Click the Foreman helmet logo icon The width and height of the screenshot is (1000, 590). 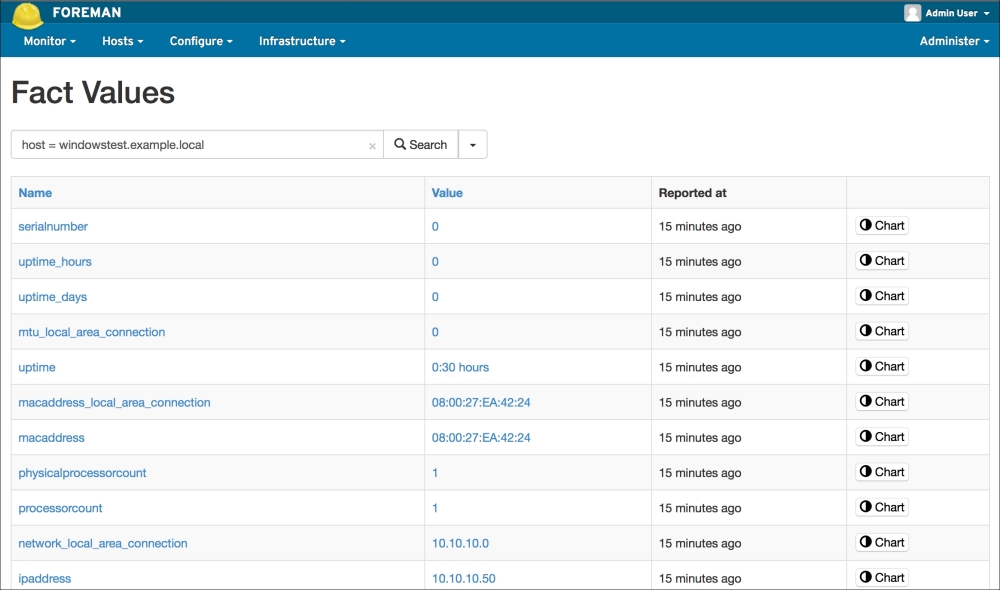point(27,14)
